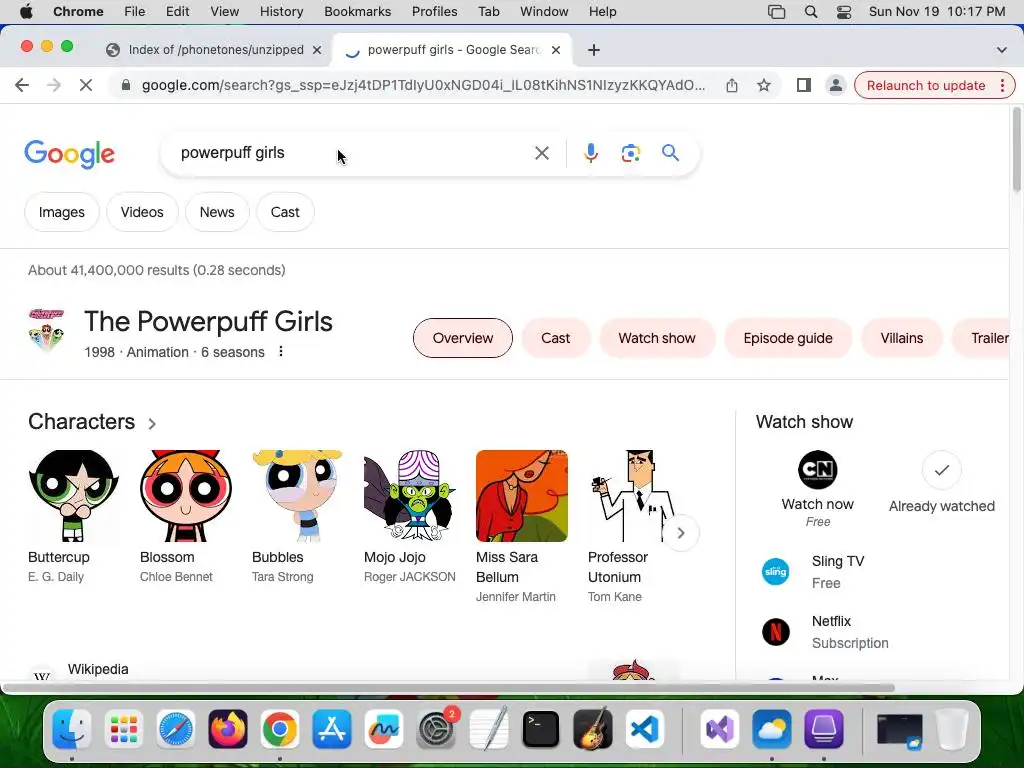Click the horizontal page scrollbar
1024x768 pixels.
pos(447,688)
